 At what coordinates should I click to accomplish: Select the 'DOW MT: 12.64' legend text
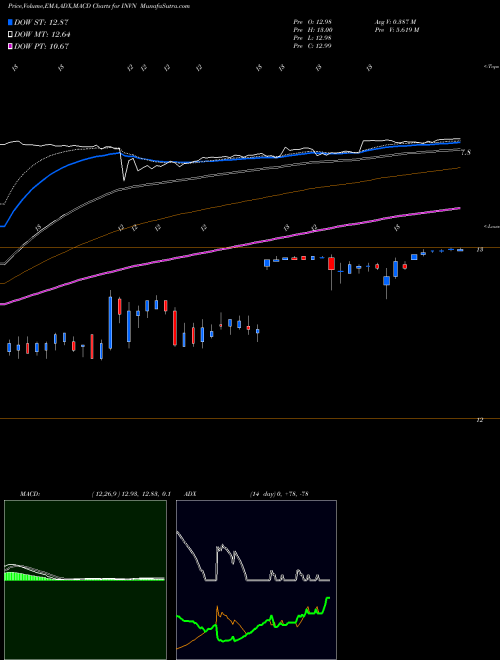click(42, 35)
